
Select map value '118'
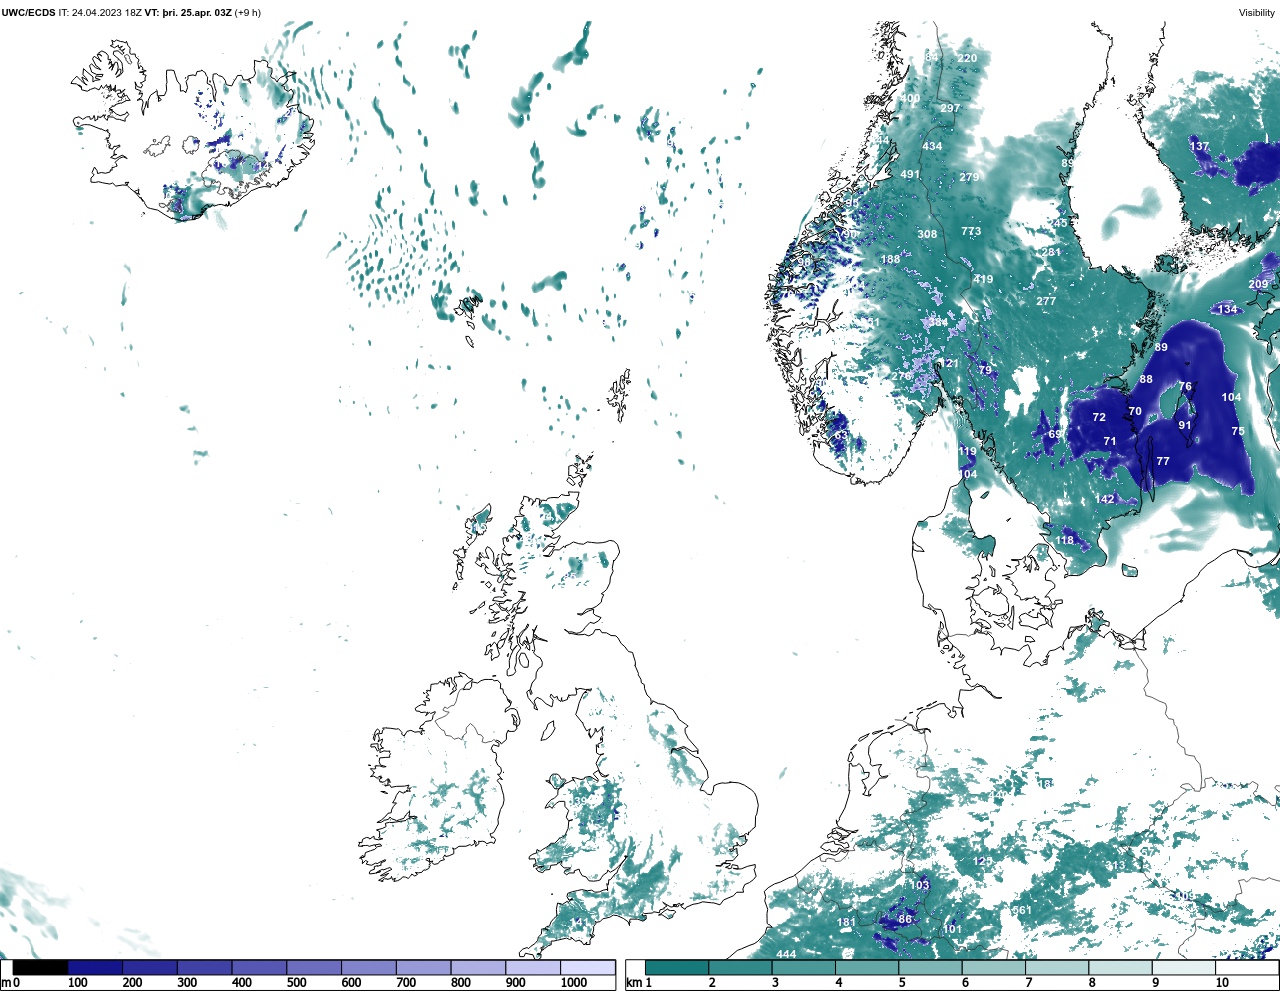1065,540
